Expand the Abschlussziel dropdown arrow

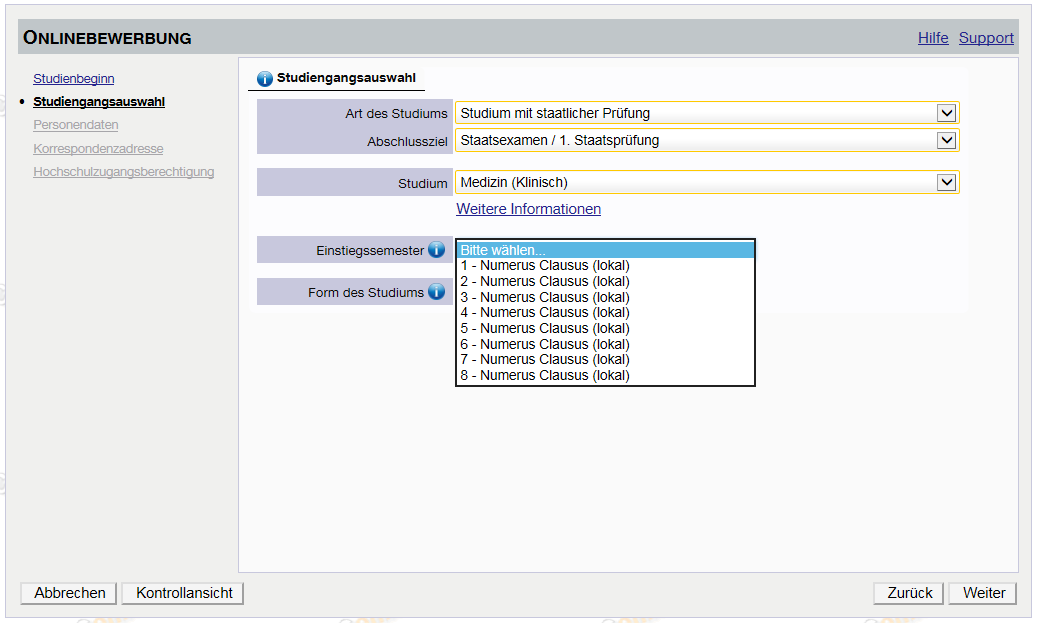[946, 140]
